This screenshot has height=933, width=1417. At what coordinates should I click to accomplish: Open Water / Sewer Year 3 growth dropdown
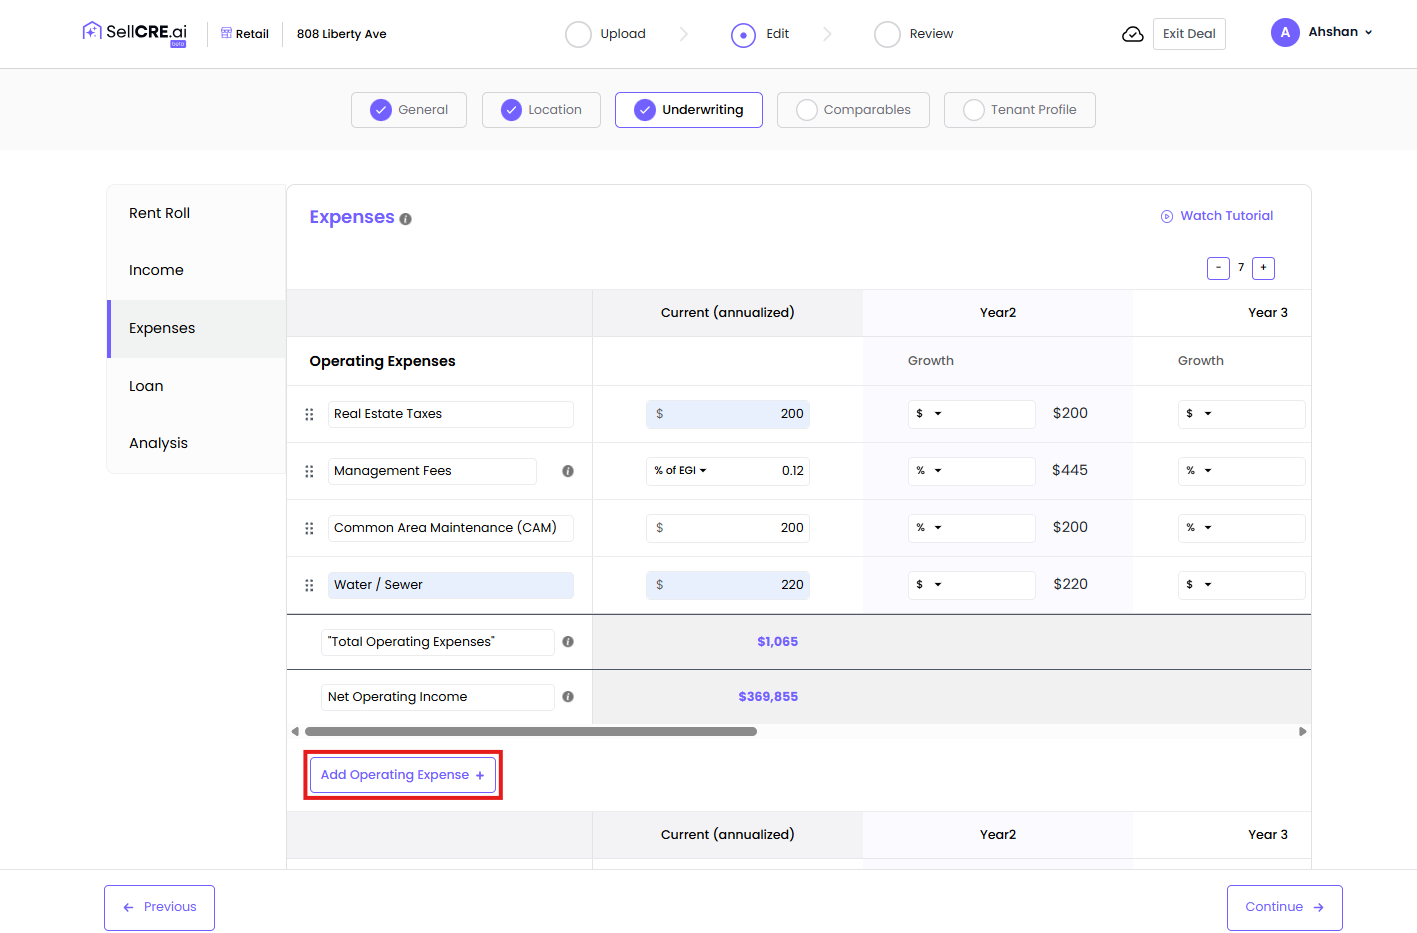[x=1199, y=585]
